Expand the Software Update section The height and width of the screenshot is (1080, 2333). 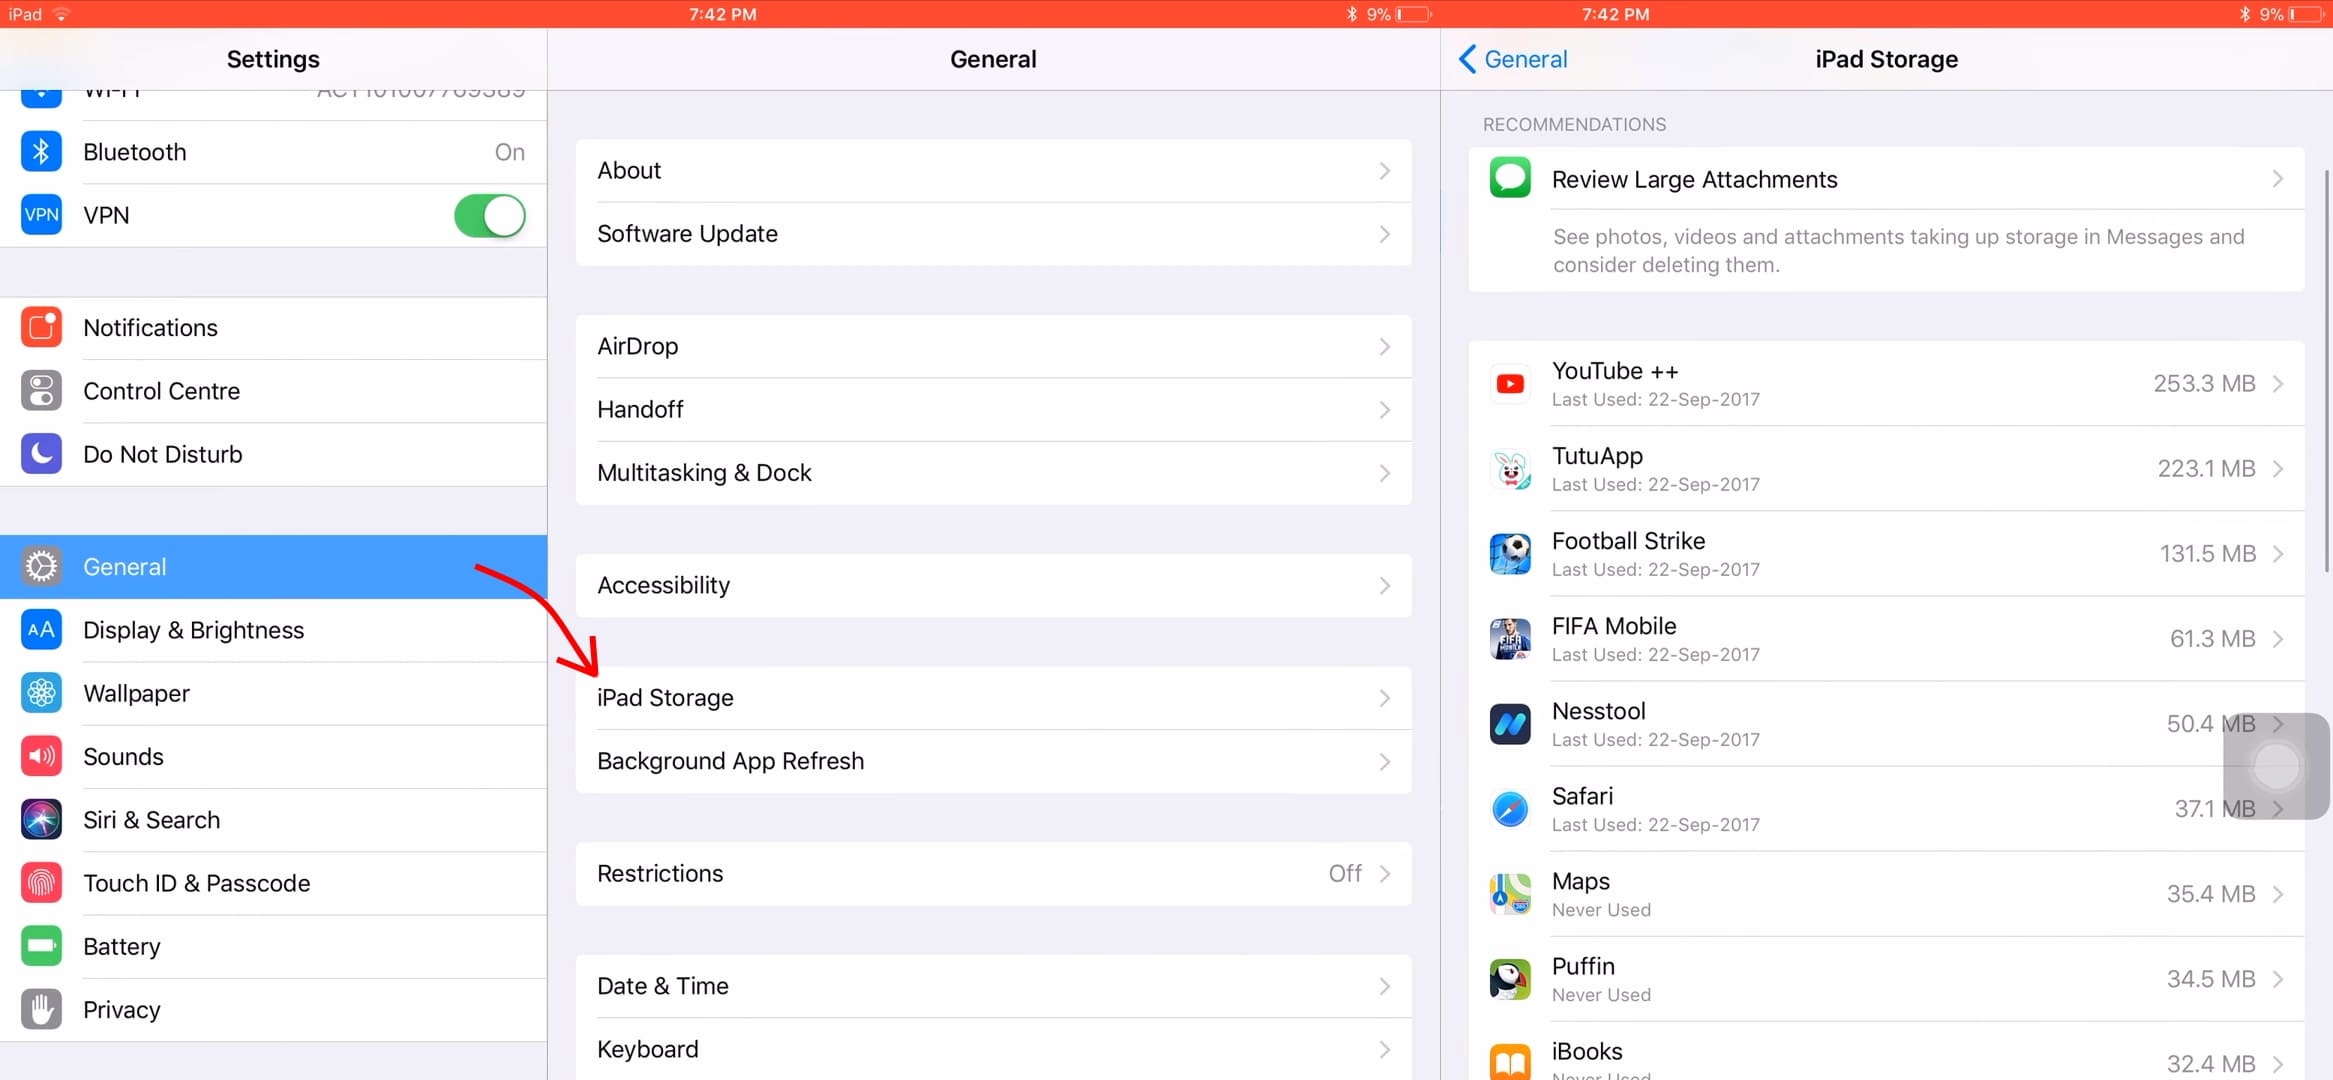(994, 232)
